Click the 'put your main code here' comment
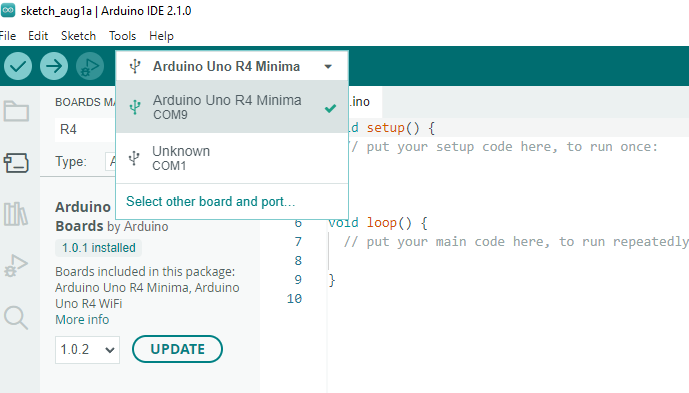Viewport: 689px width, 393px height. click(516, 242)
